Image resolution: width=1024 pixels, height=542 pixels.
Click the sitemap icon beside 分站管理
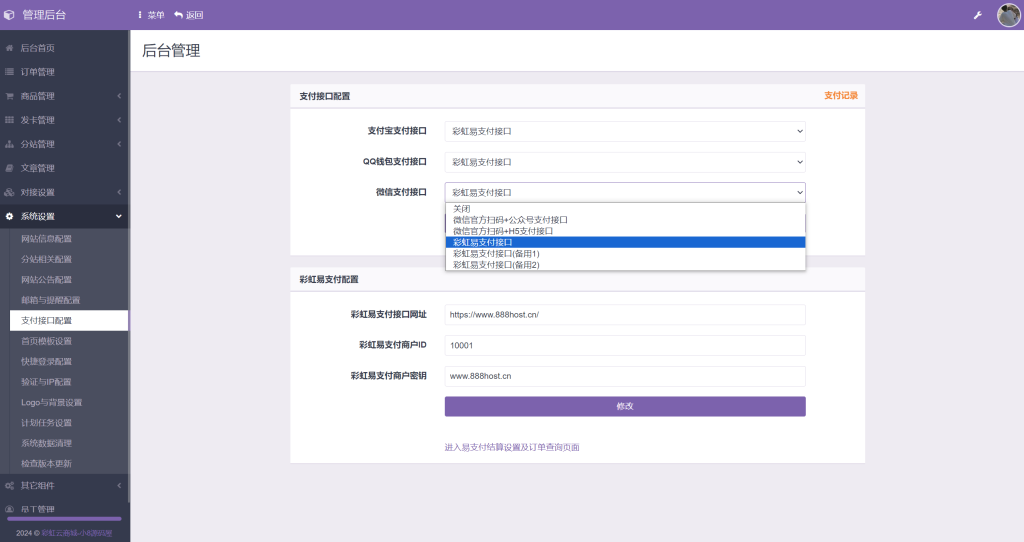(9, 144)
